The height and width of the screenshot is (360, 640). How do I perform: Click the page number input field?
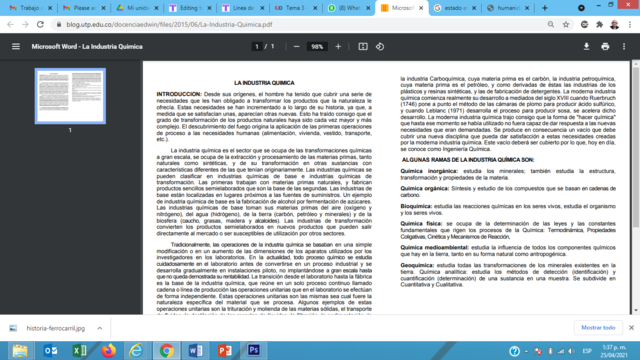point(257,47)
